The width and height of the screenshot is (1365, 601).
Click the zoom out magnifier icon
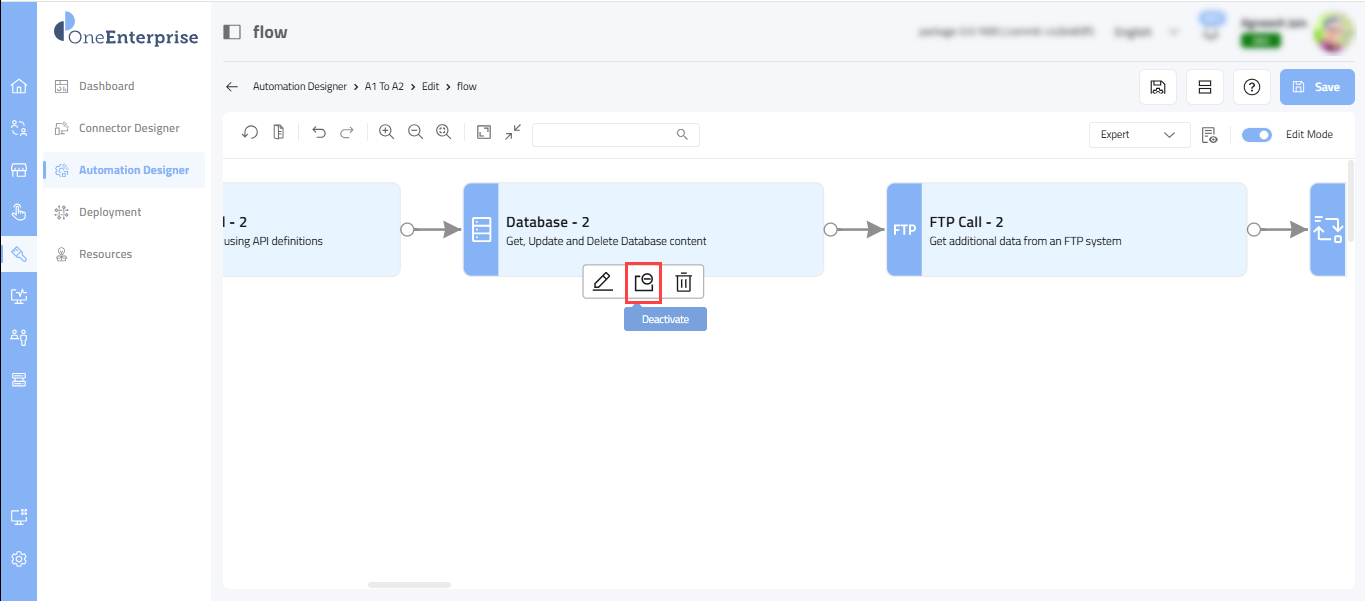415,132
